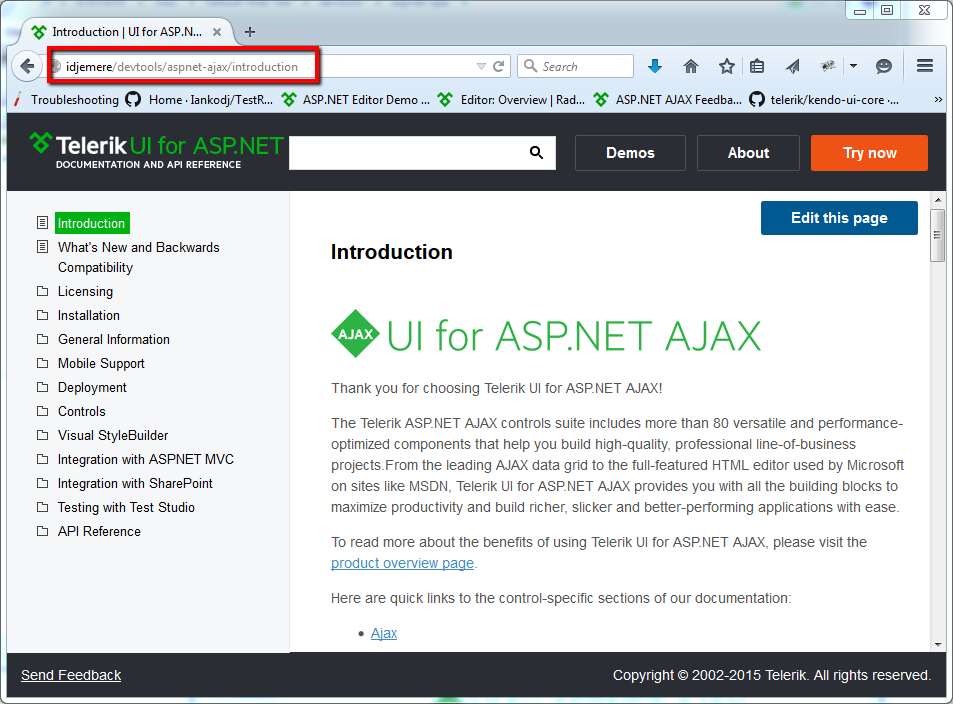953x704 pixels.
Task: Open the dropdown arrow next to extension icon
Action: [853, 66]
